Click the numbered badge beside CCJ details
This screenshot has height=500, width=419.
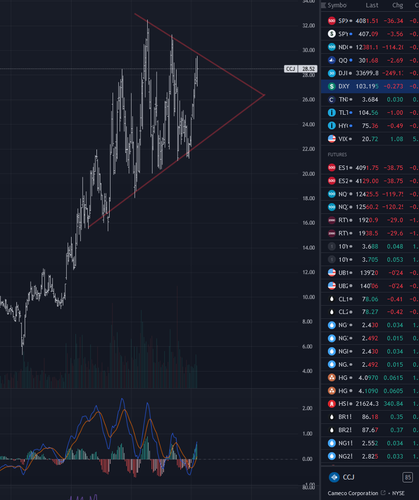coord(407,477)
